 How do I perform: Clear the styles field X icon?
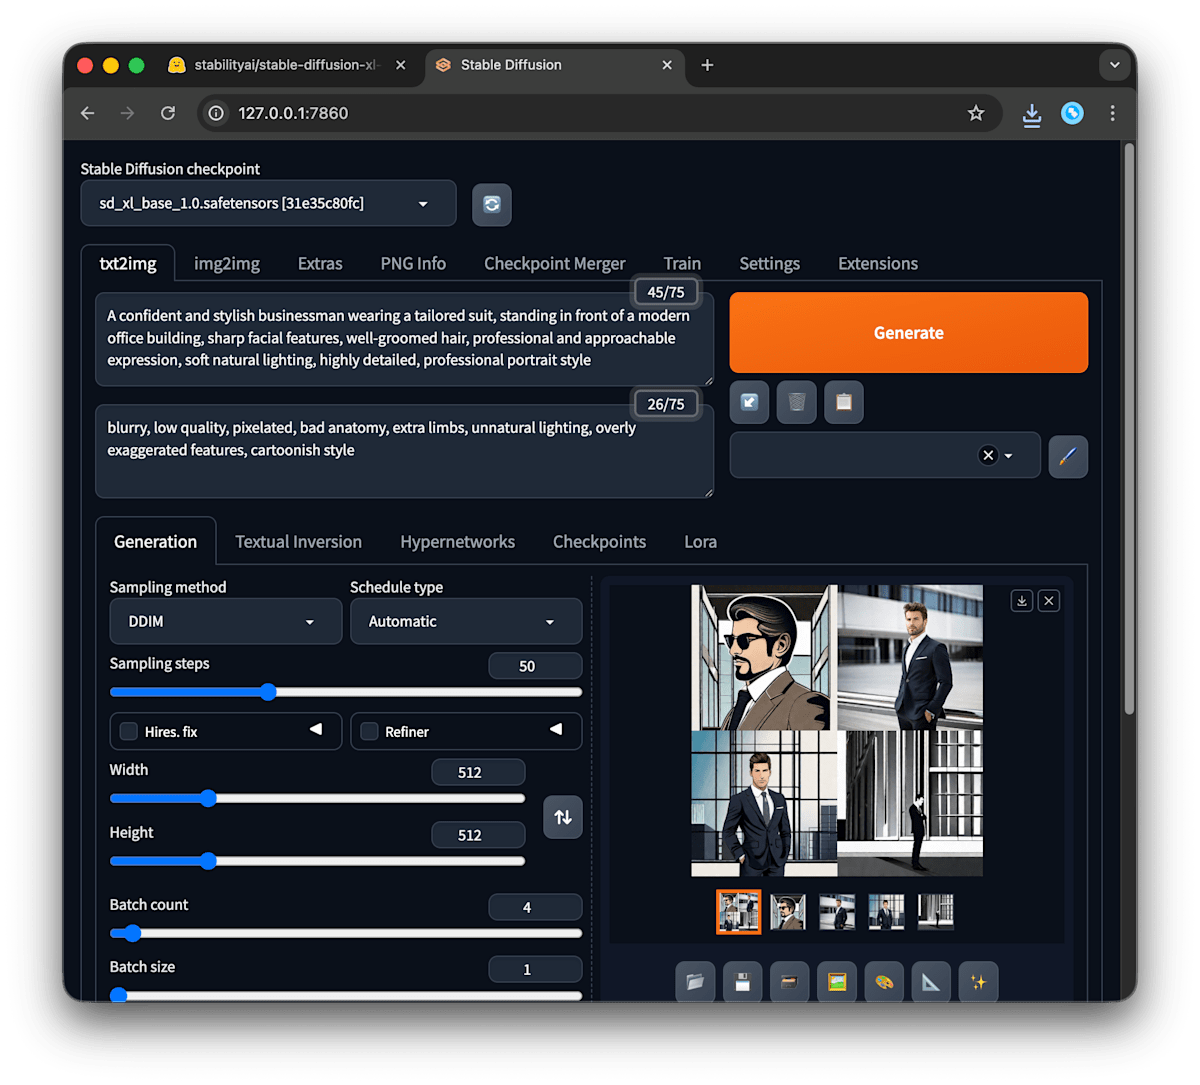(x=988, y=456)
